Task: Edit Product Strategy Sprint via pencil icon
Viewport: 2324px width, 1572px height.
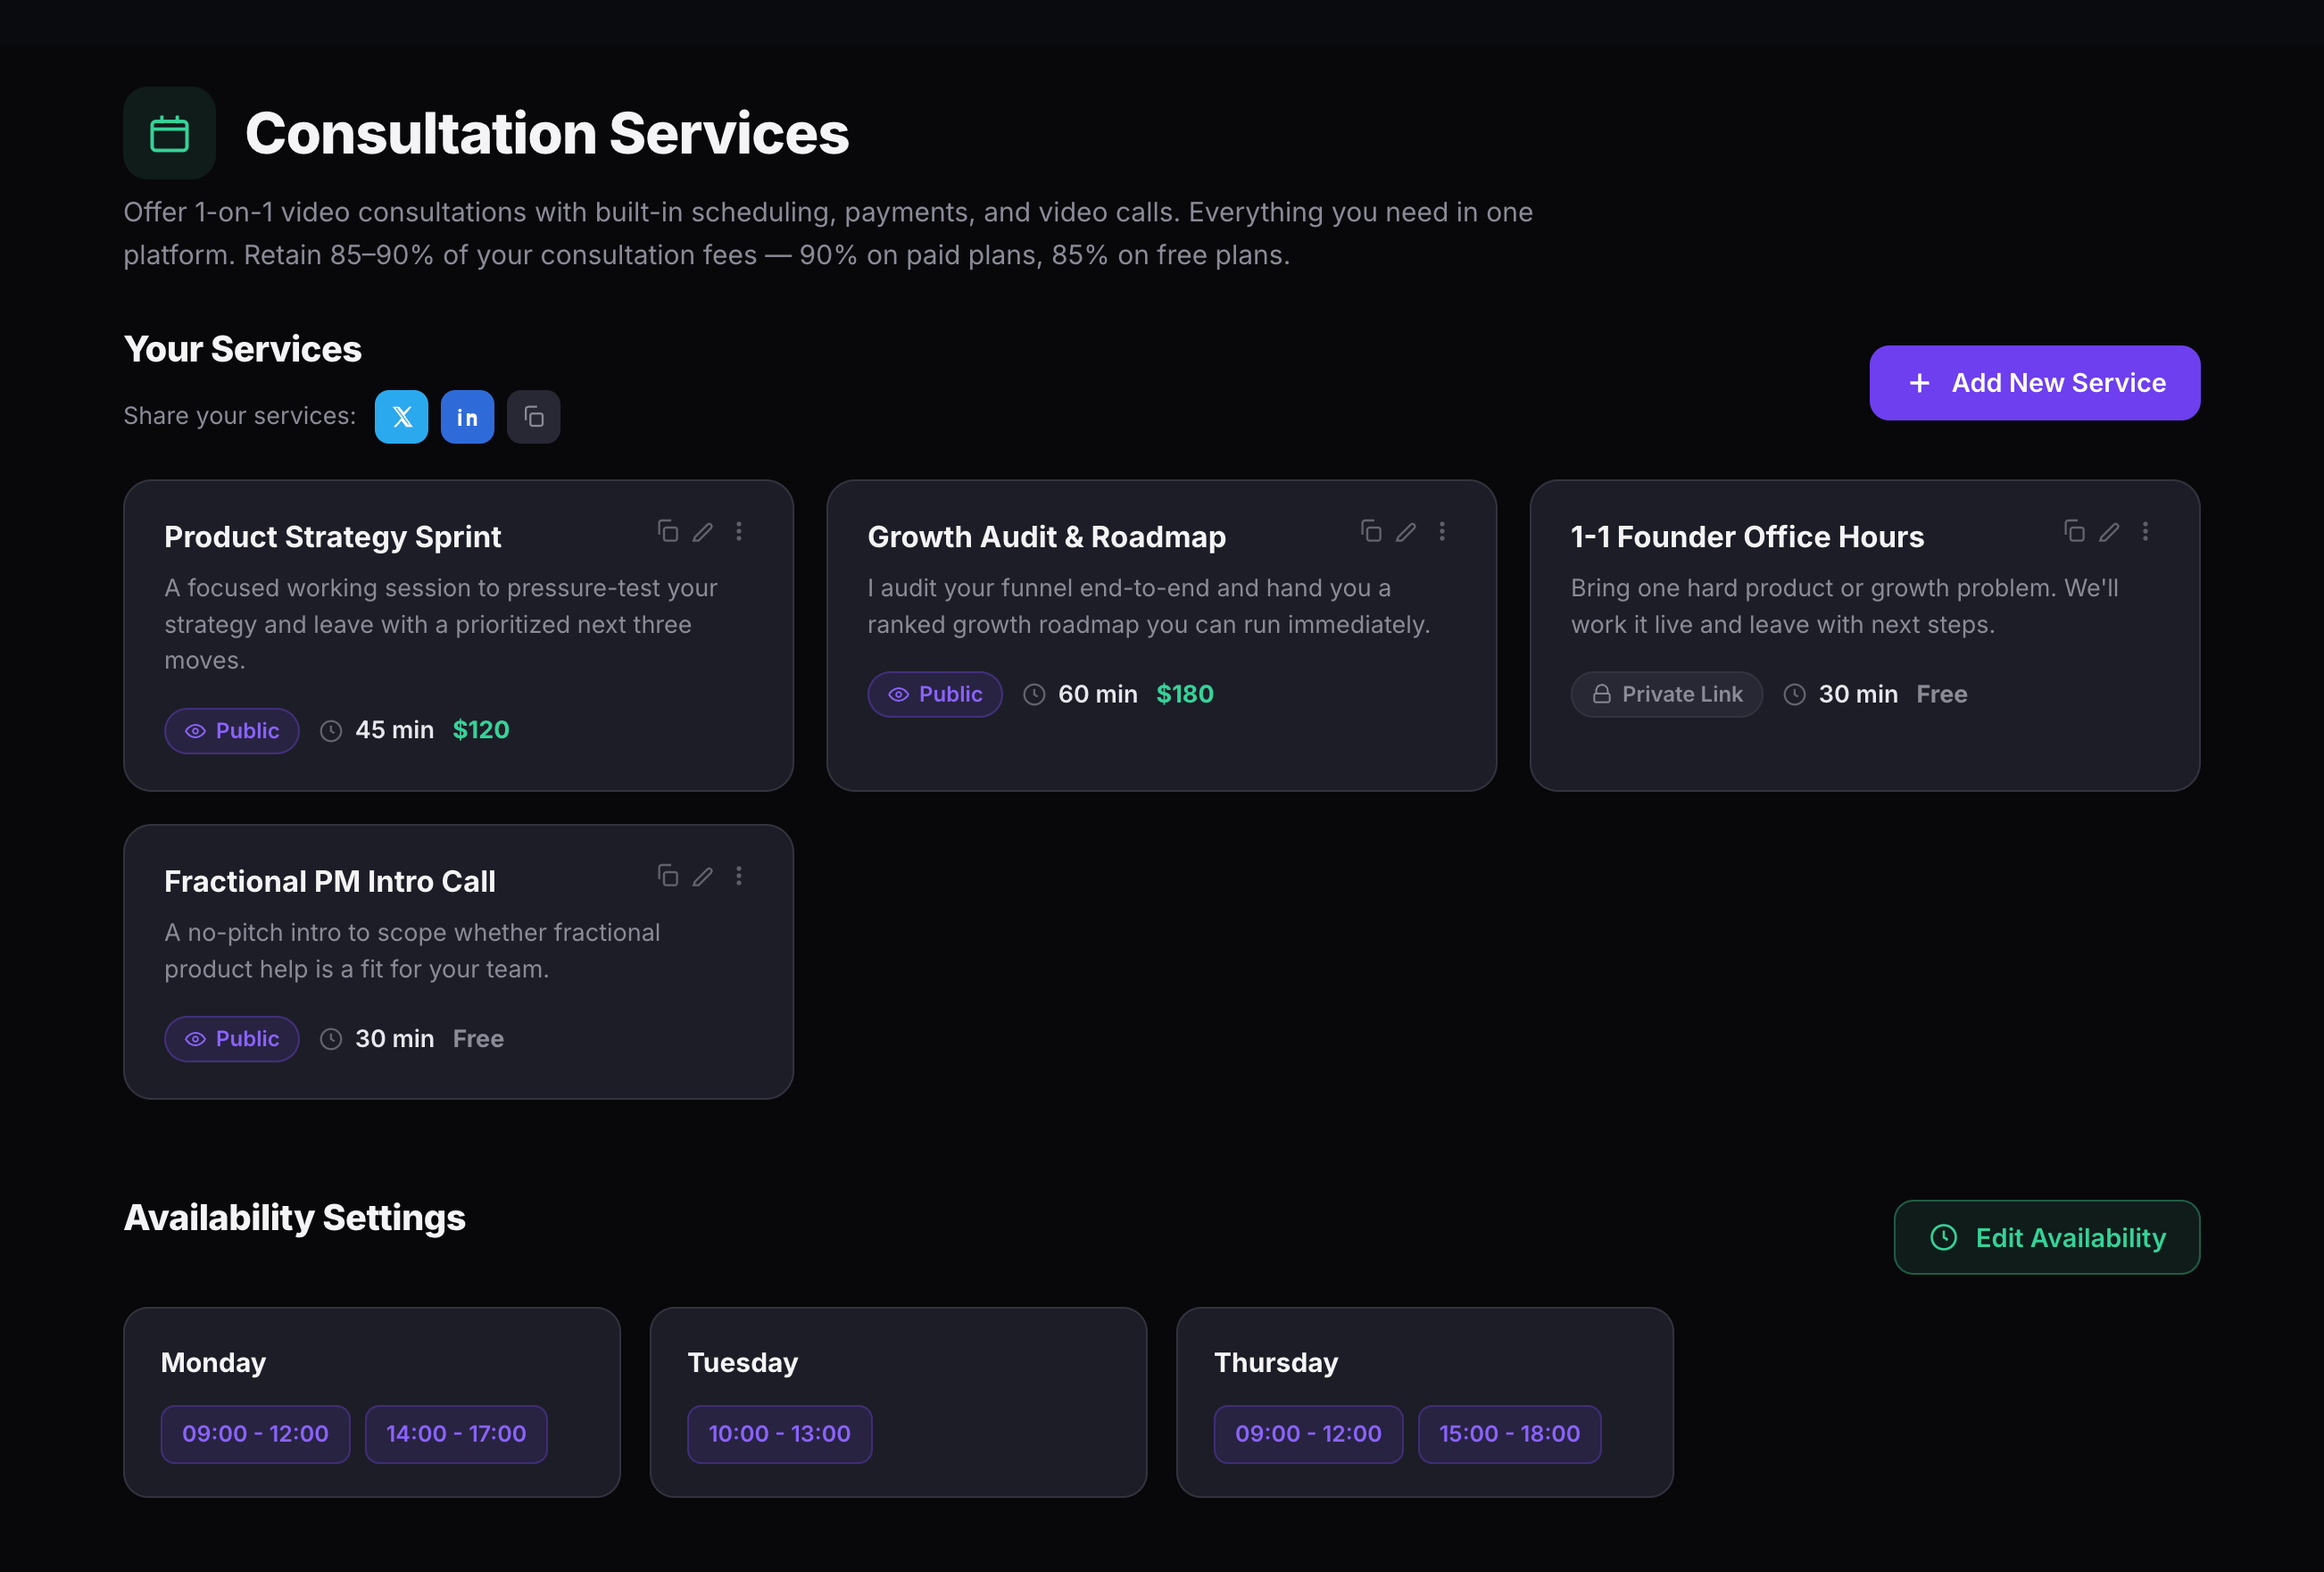Action: [703, 531]
